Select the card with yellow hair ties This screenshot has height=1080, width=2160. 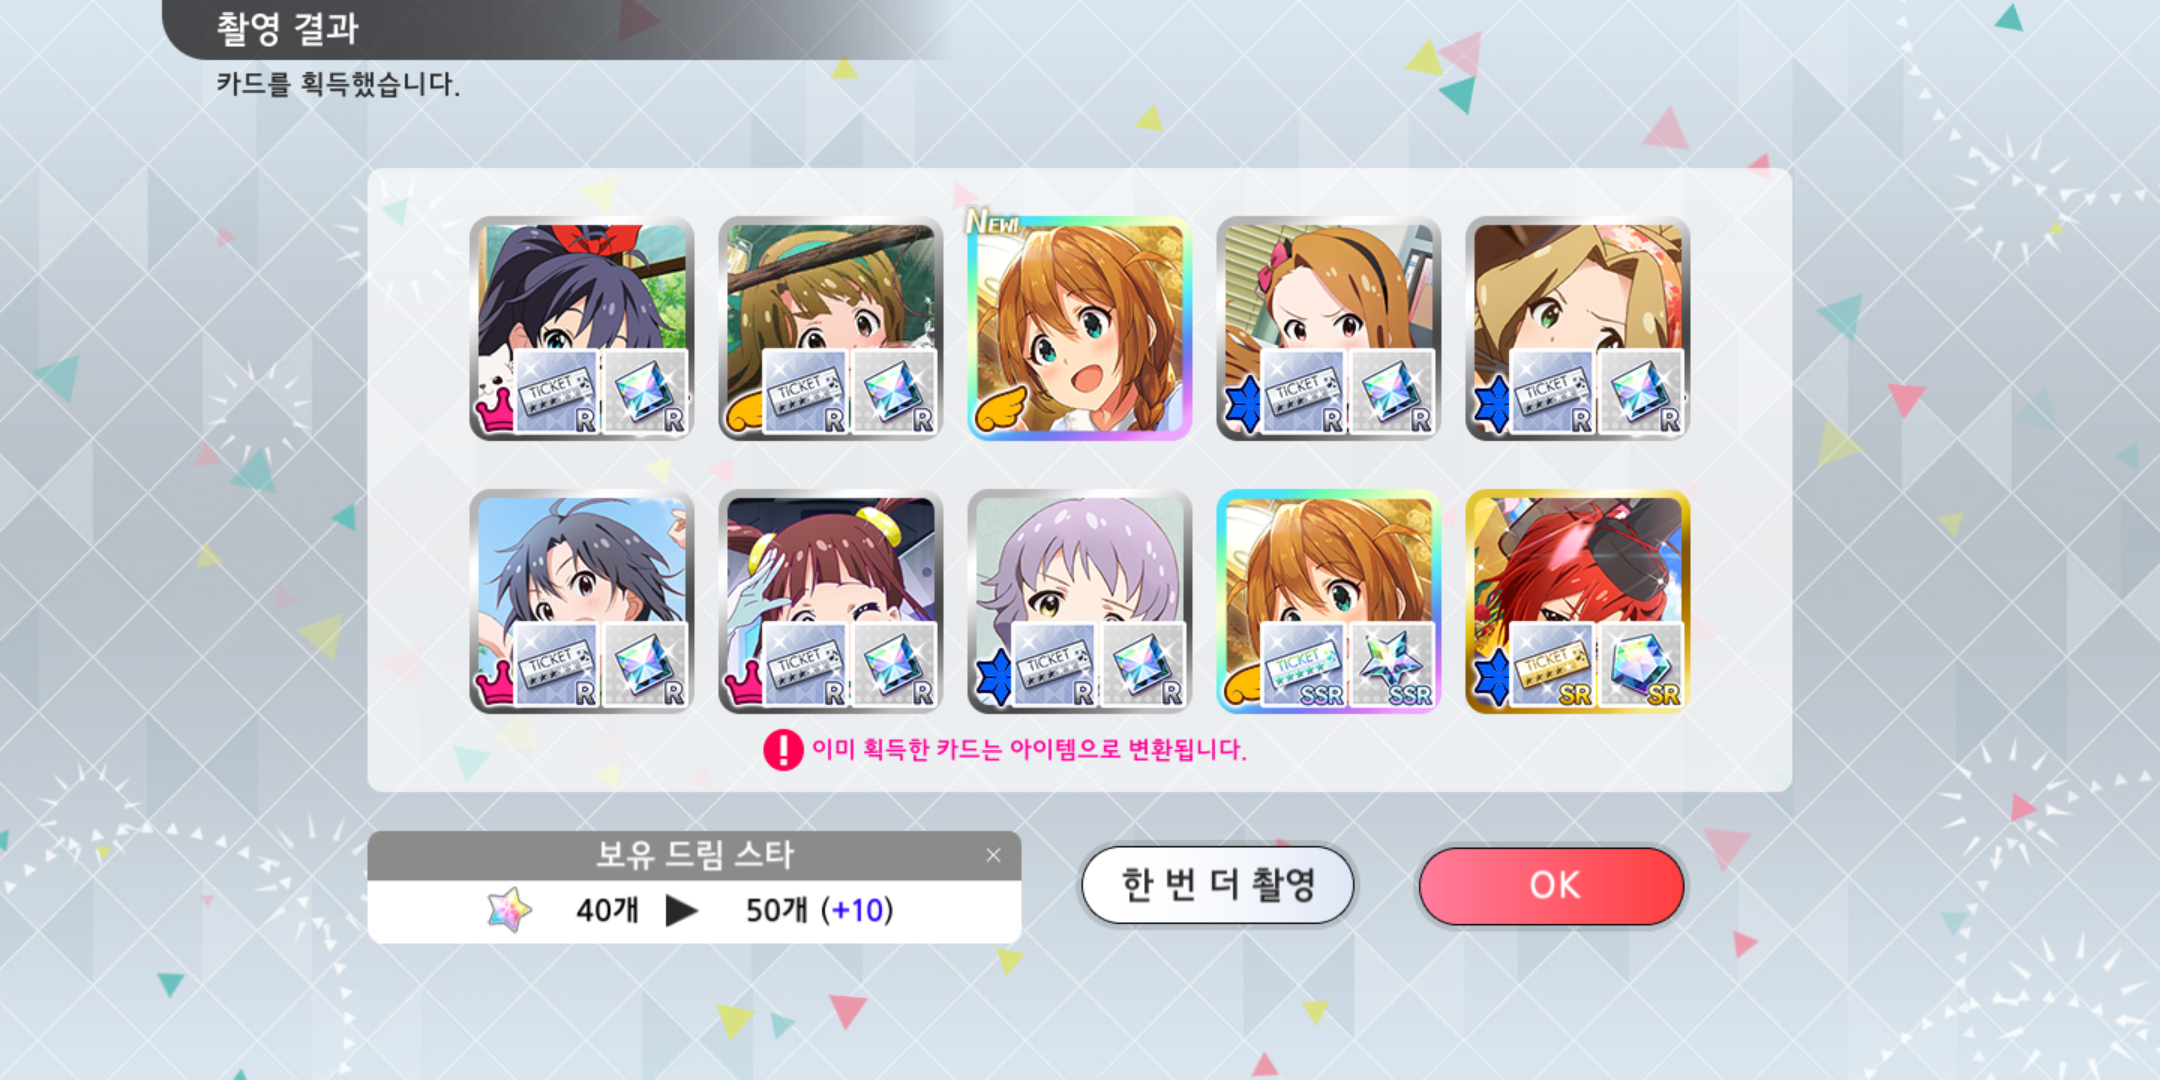click(830, 600)
